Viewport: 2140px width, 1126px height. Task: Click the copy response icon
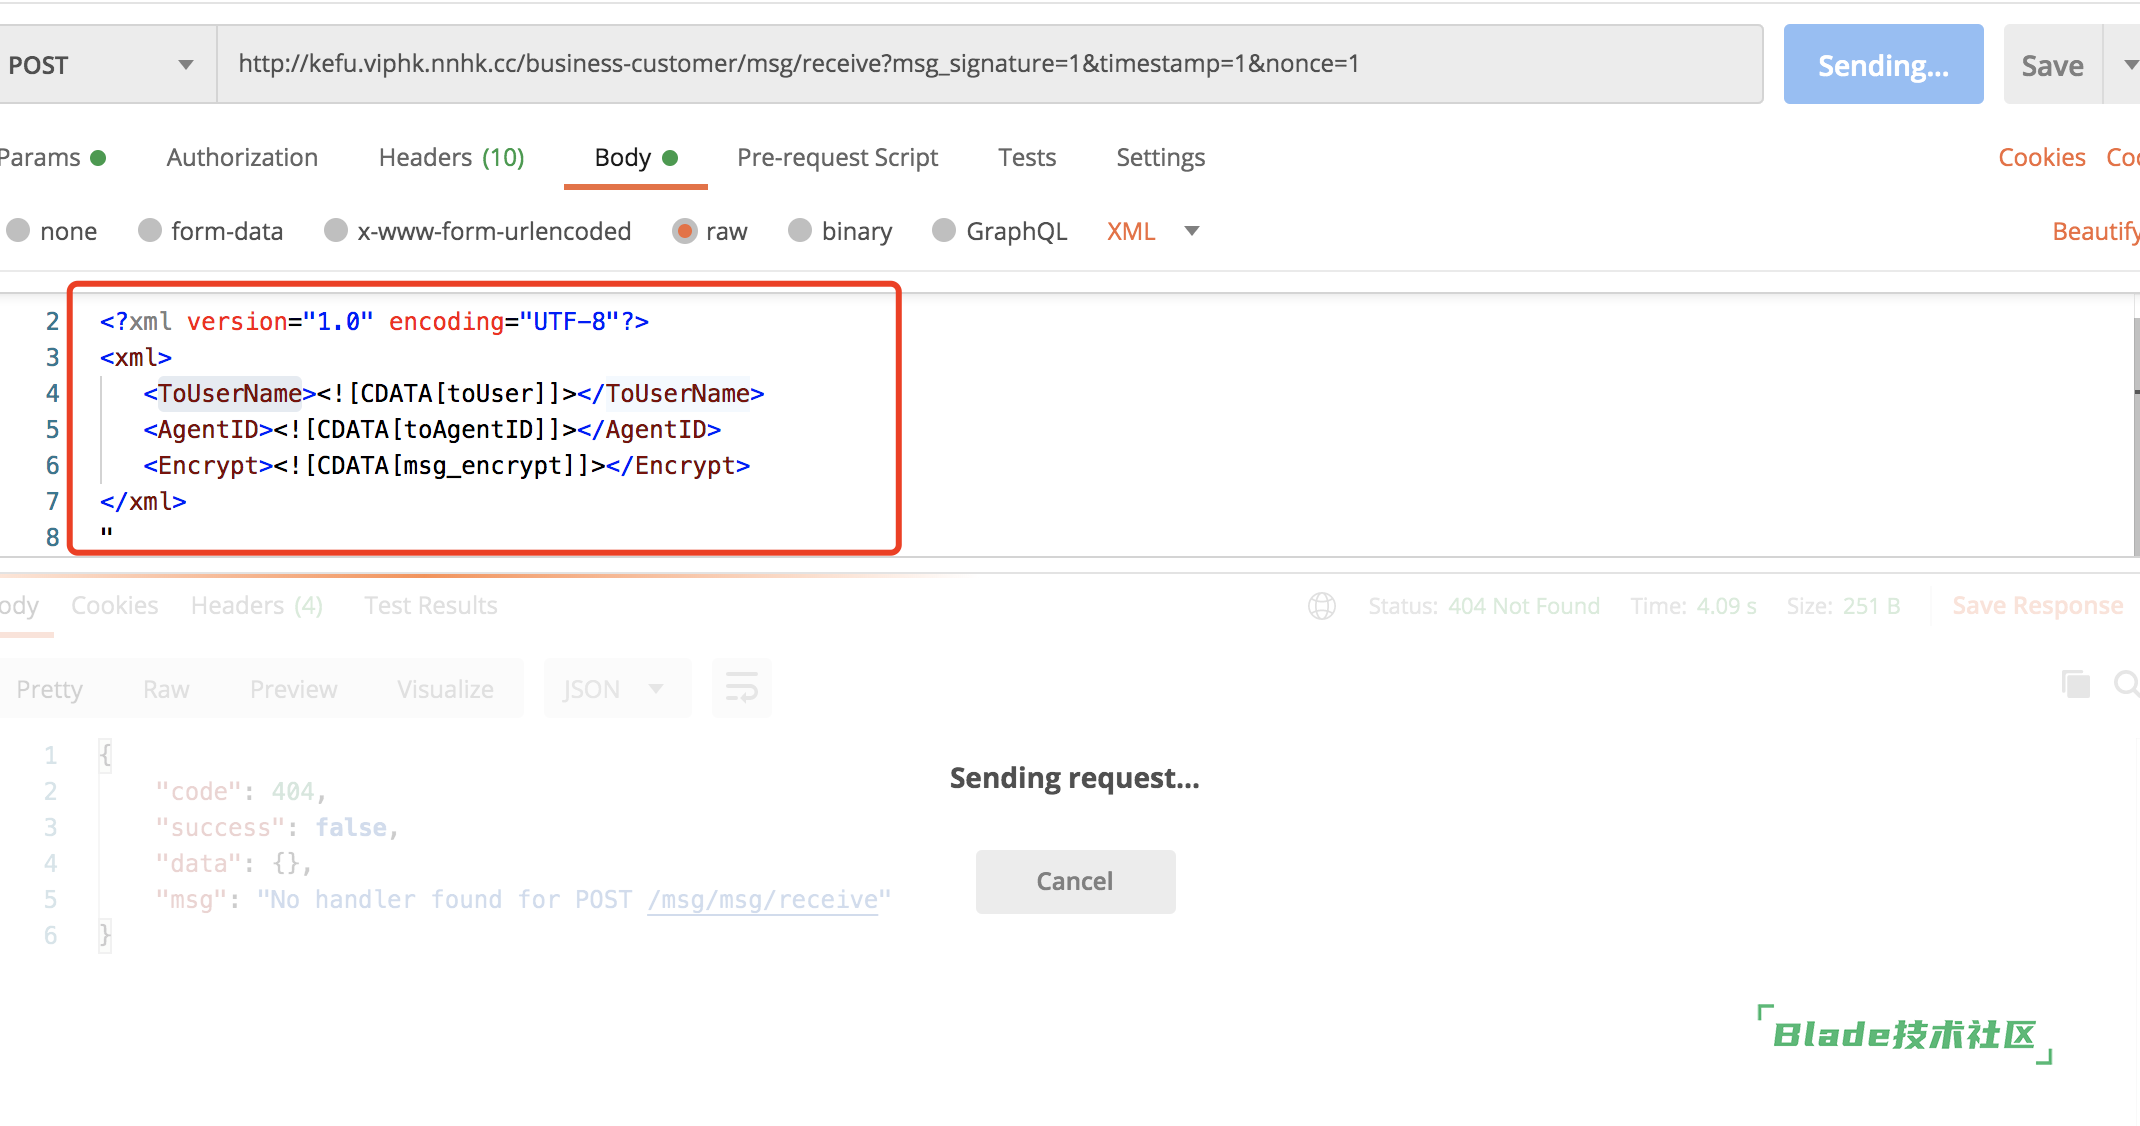(x=2076, y=684)
